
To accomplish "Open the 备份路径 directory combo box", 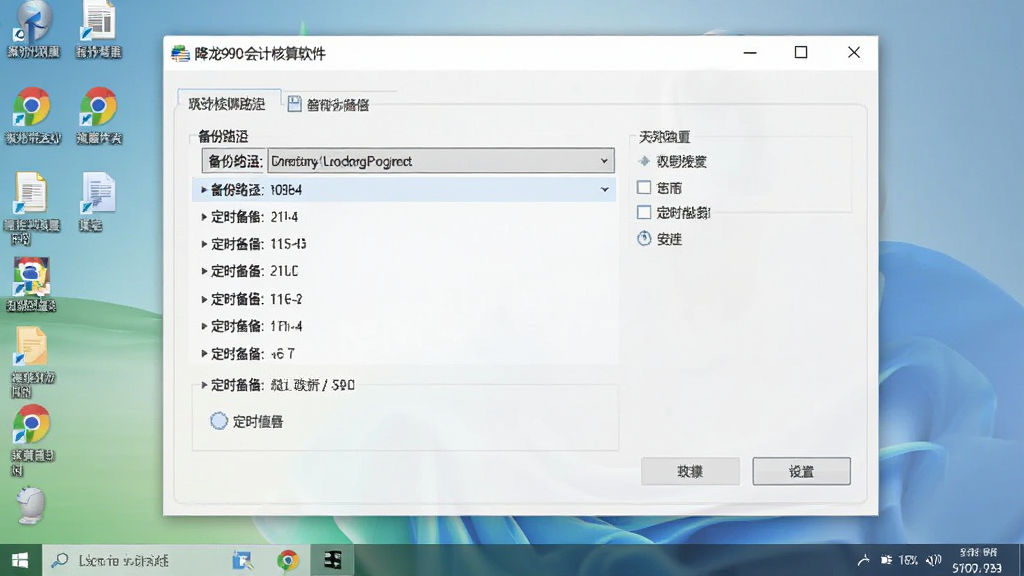I will [x=441, y=161].
